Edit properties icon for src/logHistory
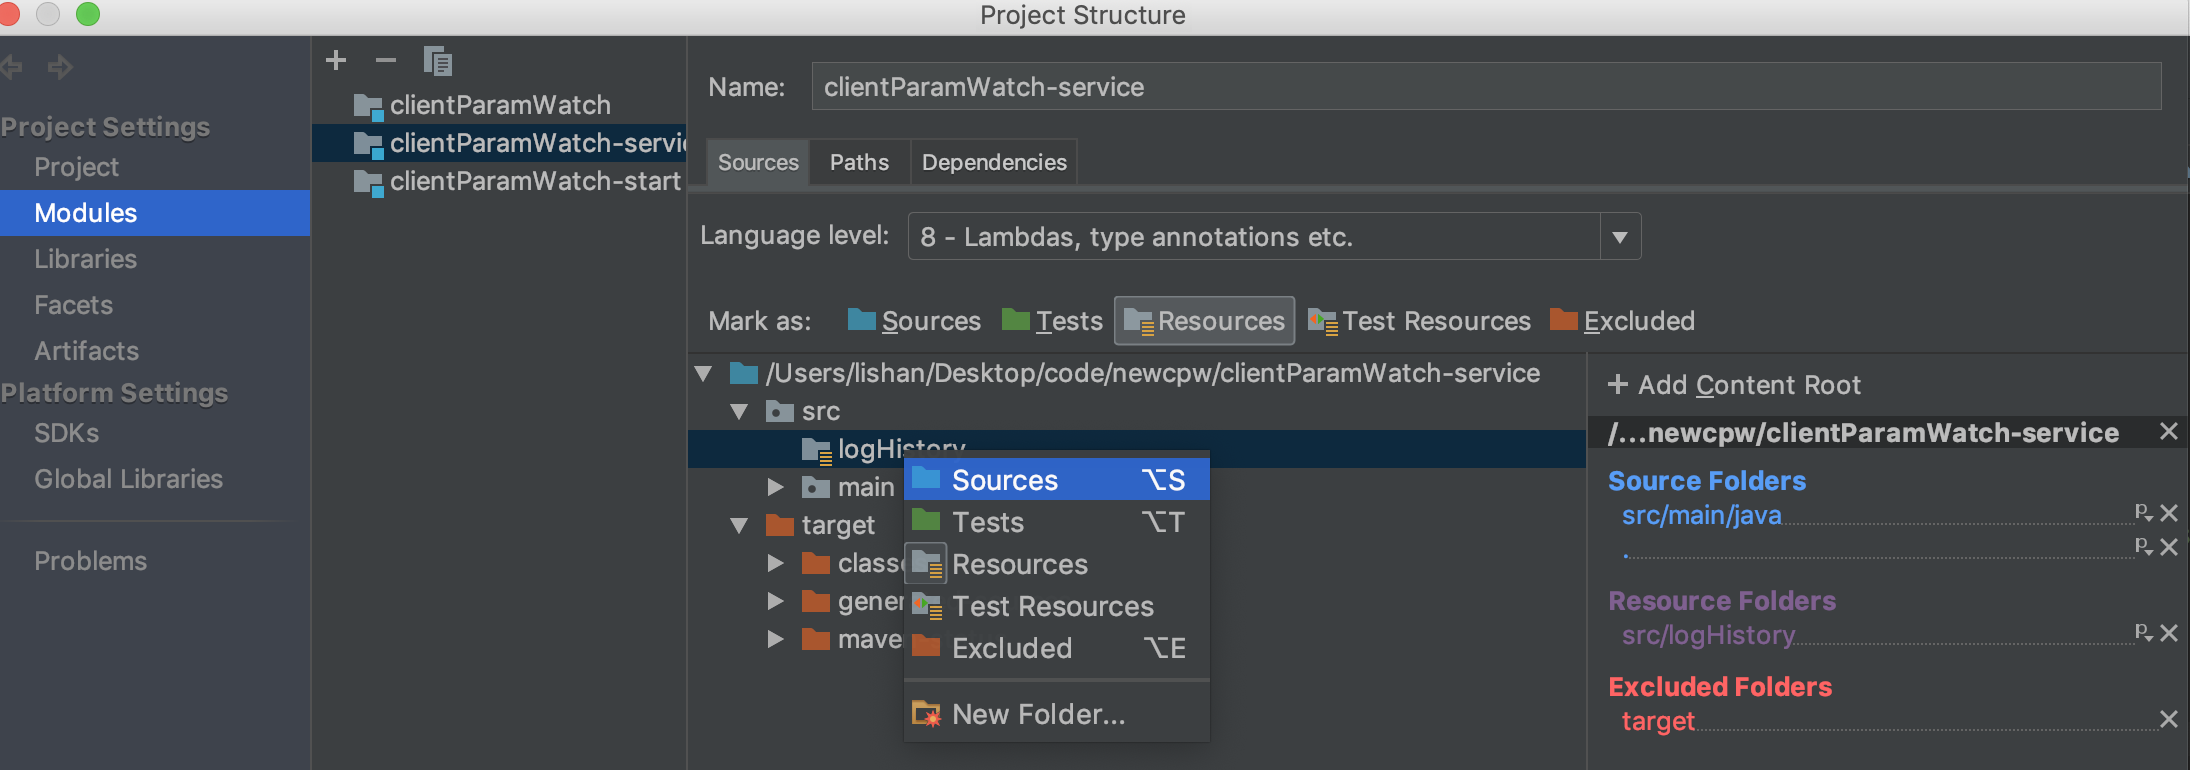This screenshot has height=770, width=2190. click(x=2143, y=632)
